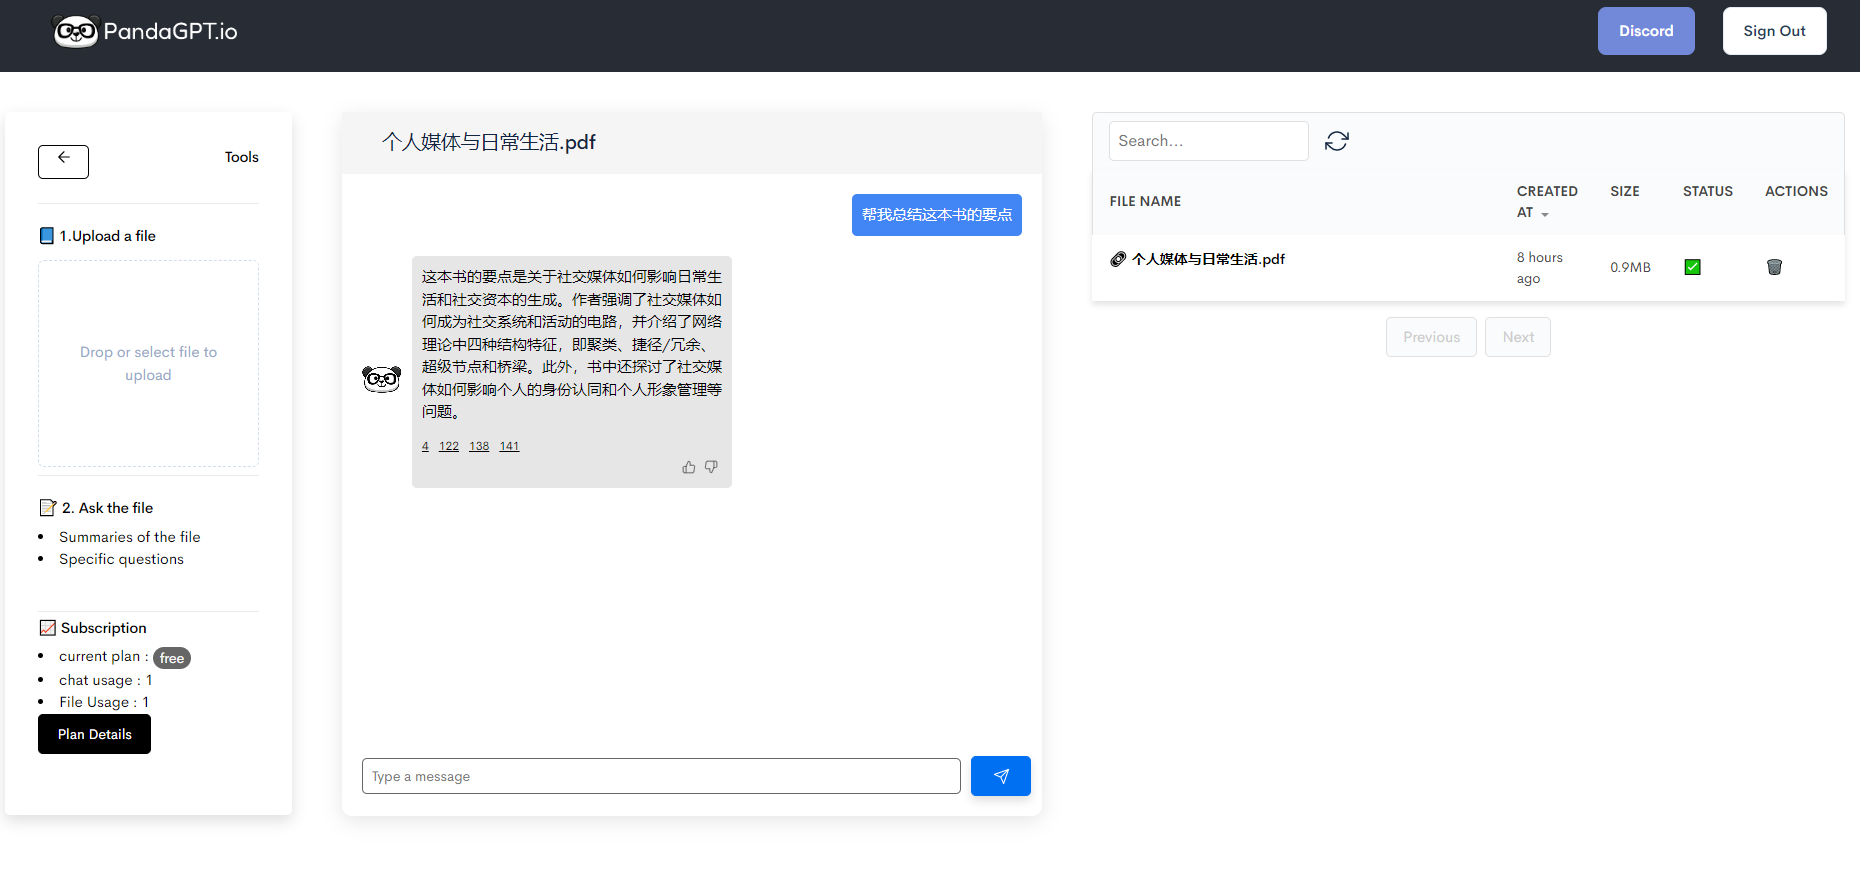Click the green status checkbox

pos(1692,267)
